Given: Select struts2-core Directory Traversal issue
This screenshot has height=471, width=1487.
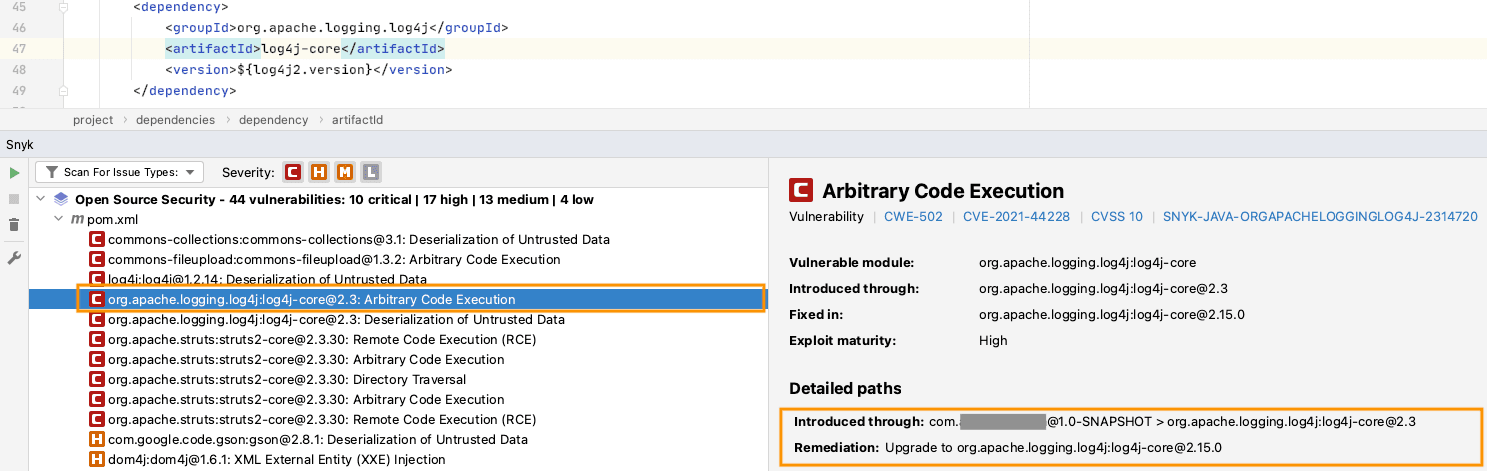Looking at the screenshot, I should [x=287, y=379].
